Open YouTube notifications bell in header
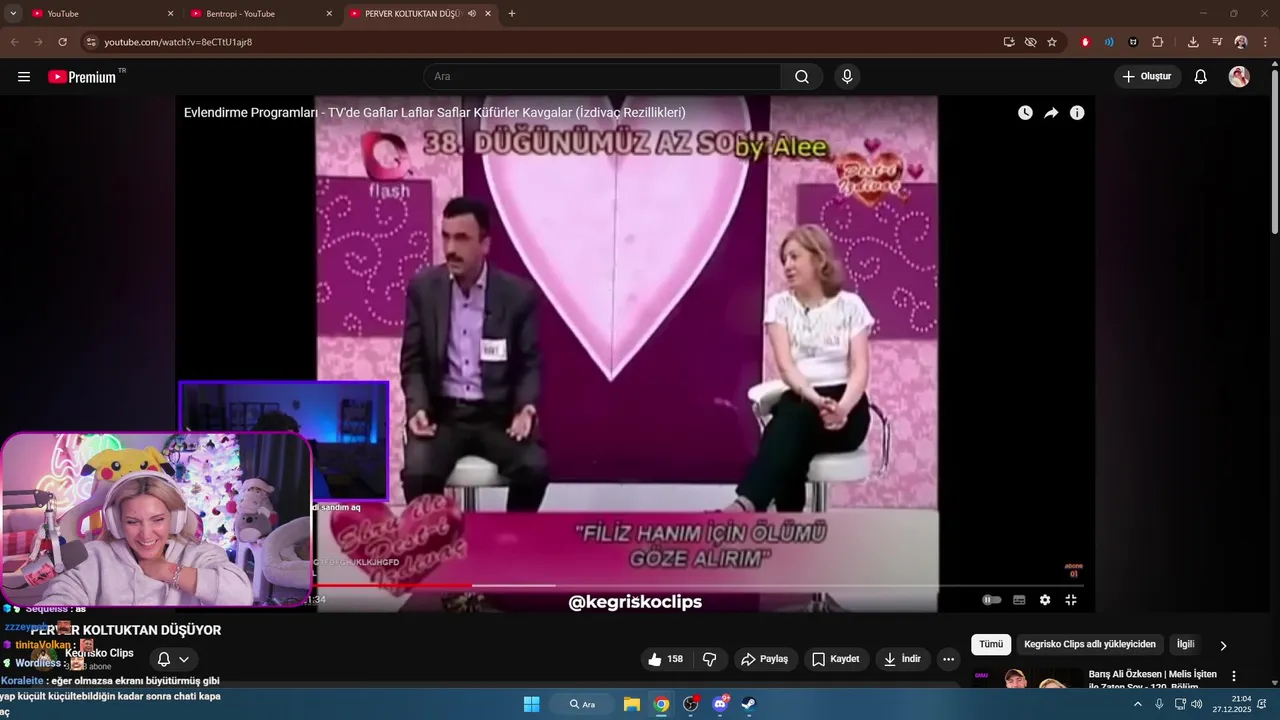 (1201, 77)
